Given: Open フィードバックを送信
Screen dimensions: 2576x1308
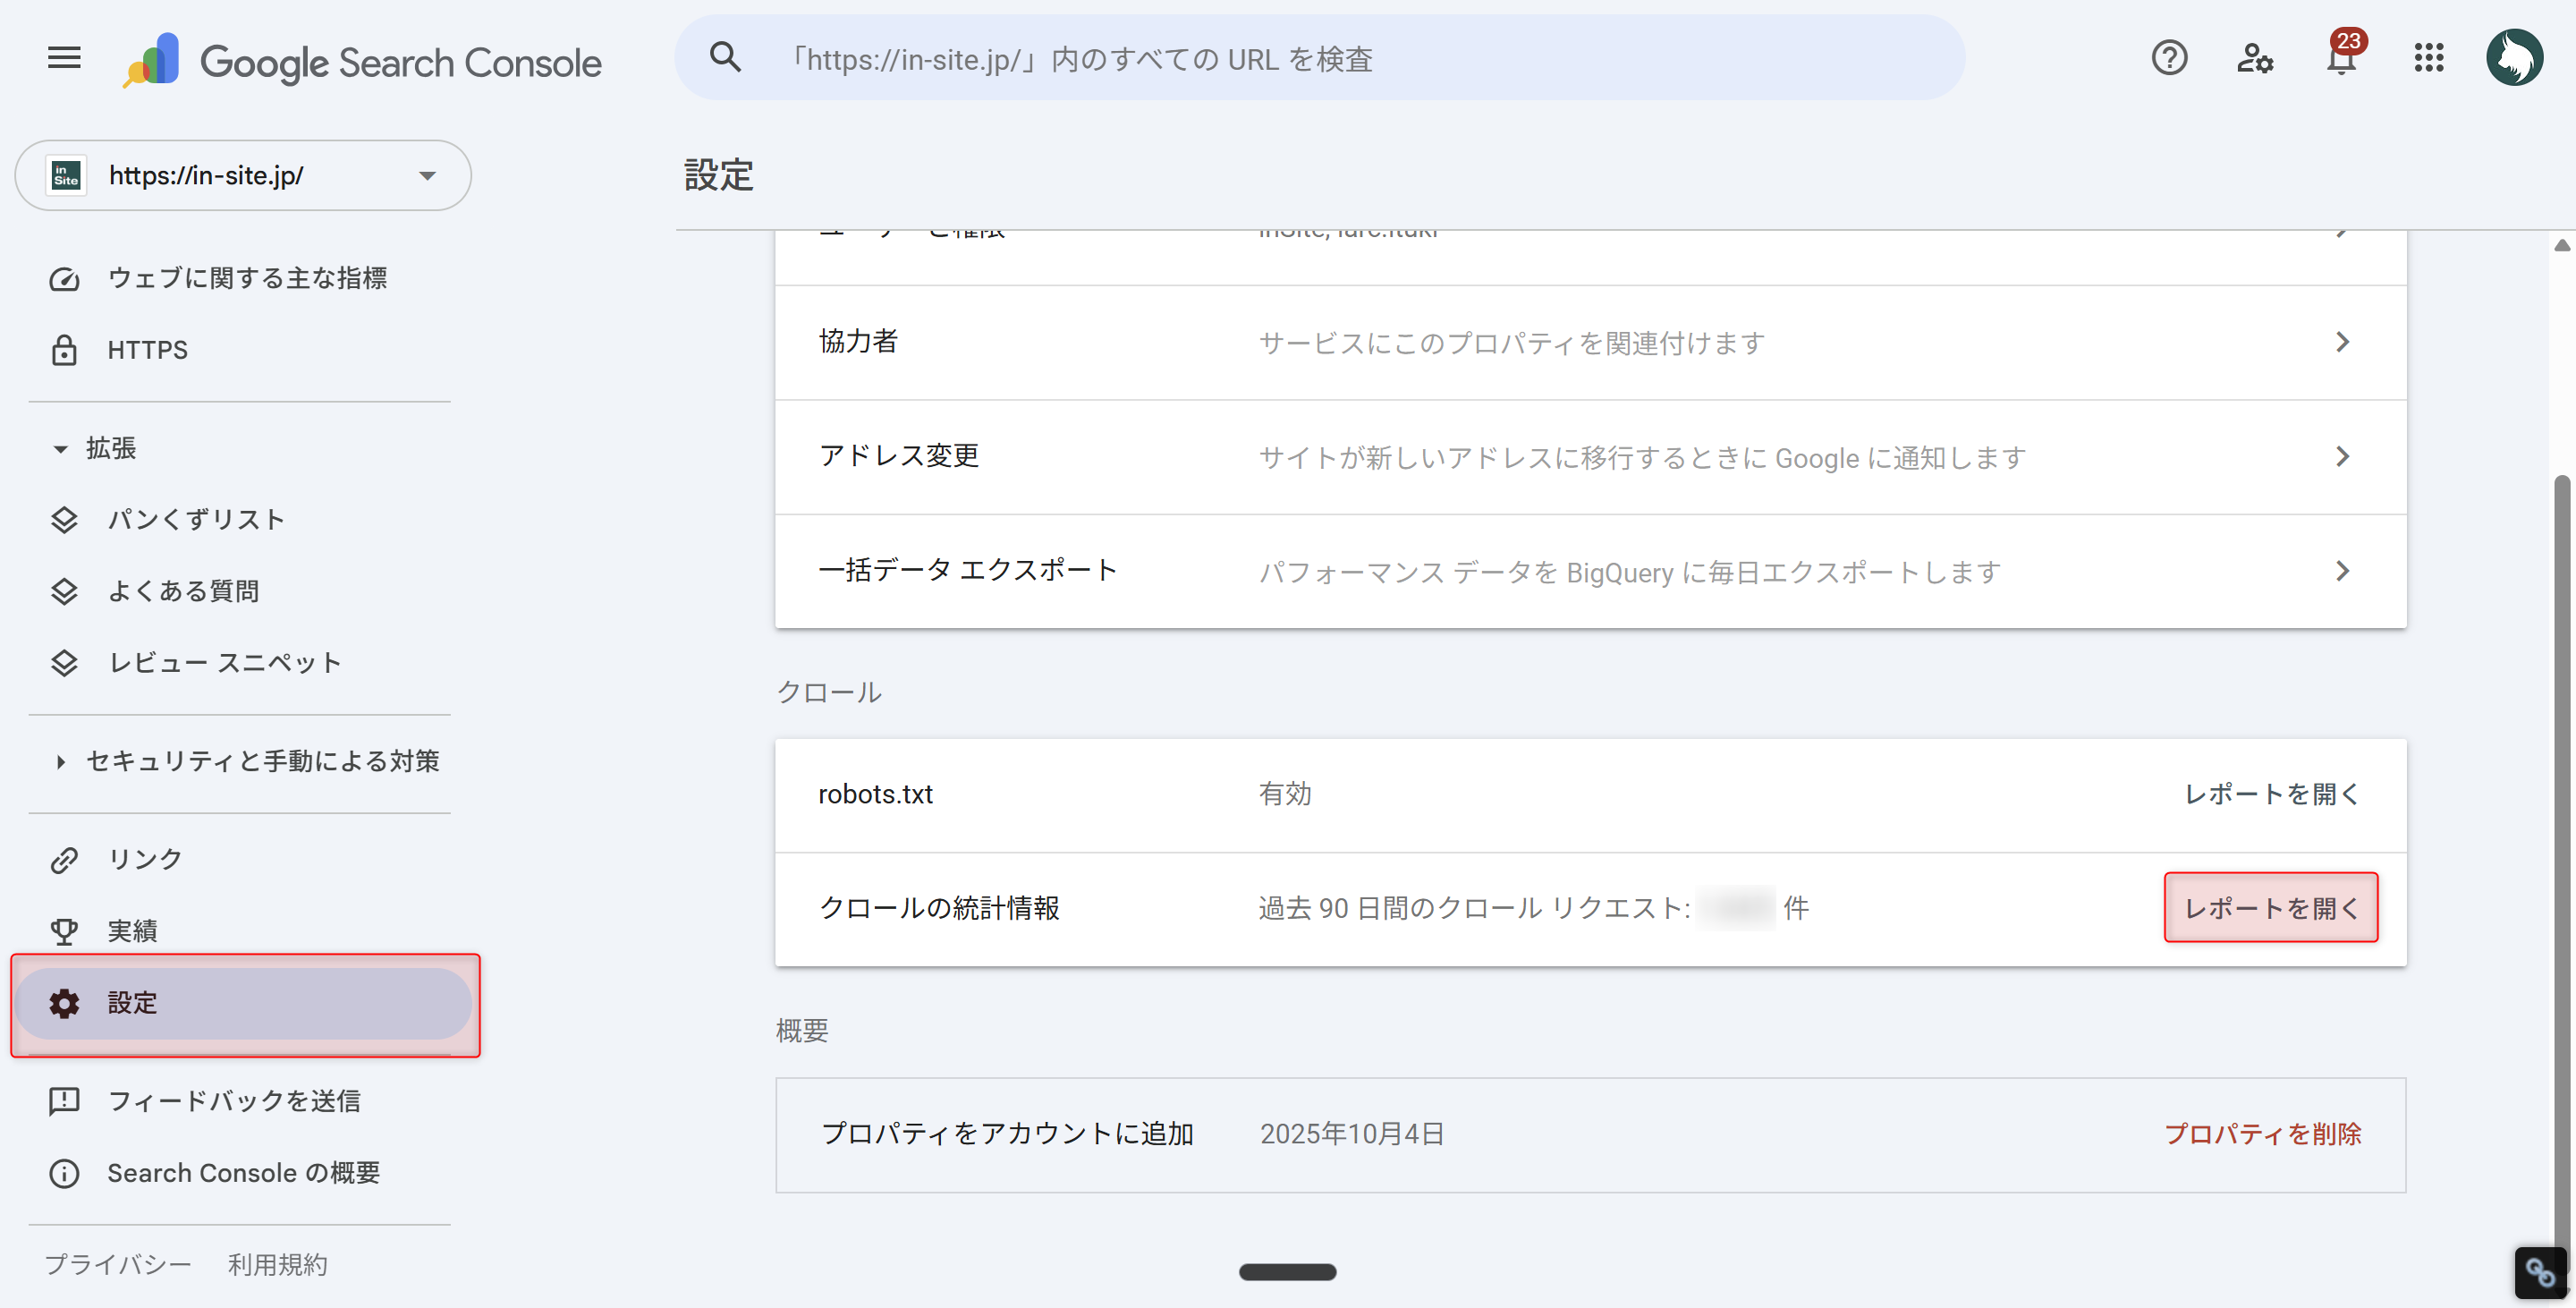Looking at the screenshot, I should [236, 1100].
